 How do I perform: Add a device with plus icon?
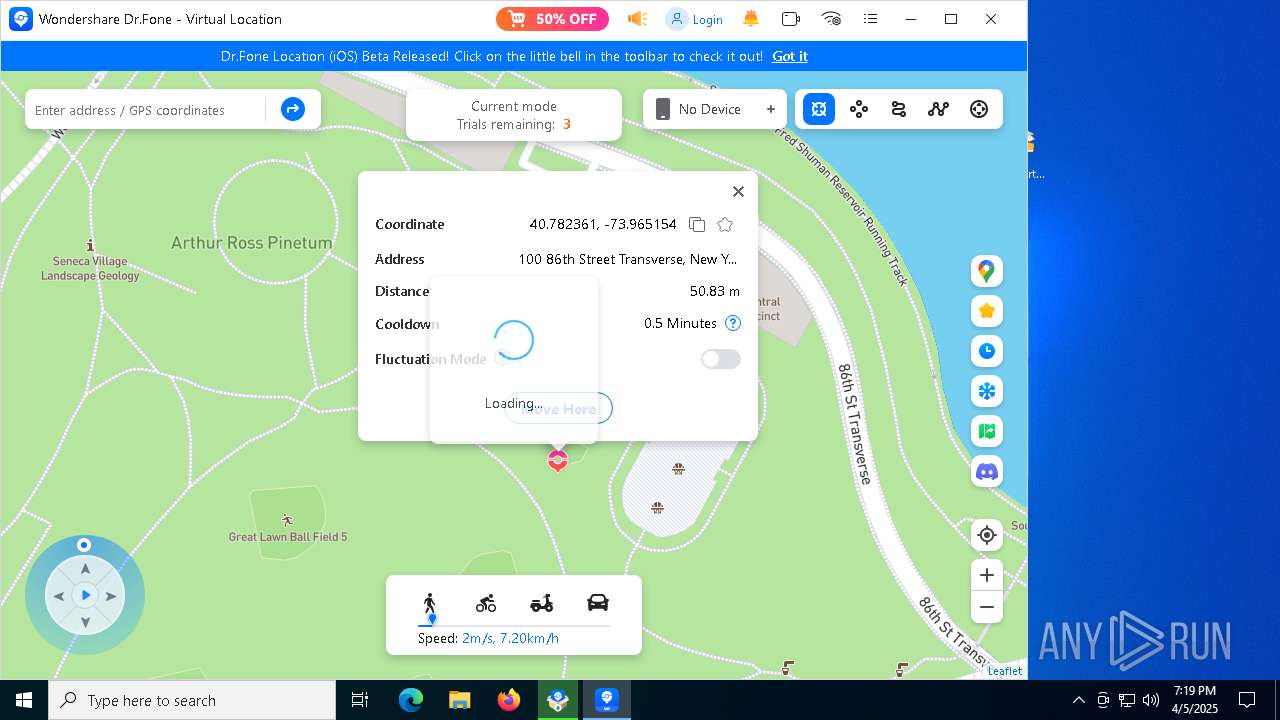(x=771, y=109)
